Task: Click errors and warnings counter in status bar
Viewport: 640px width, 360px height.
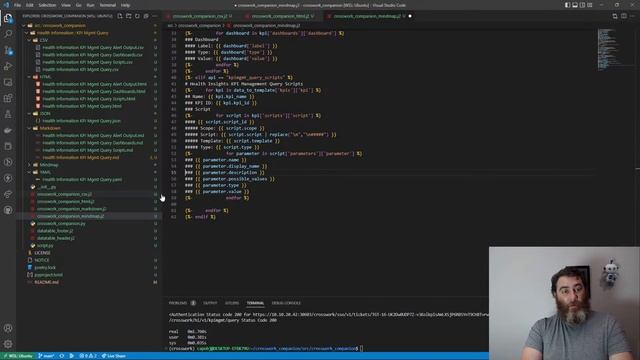Action: pos(88,356)
